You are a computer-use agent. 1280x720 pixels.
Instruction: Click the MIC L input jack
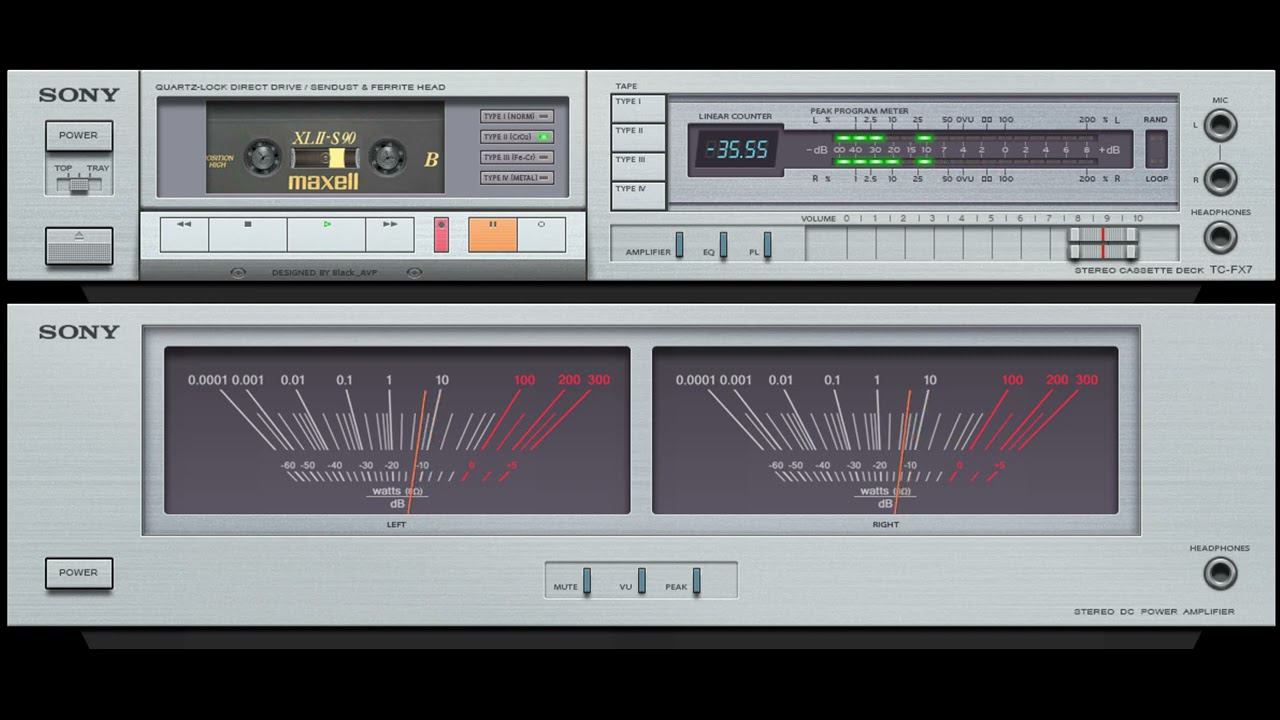pyautogui.click(x=1220, y=126)
